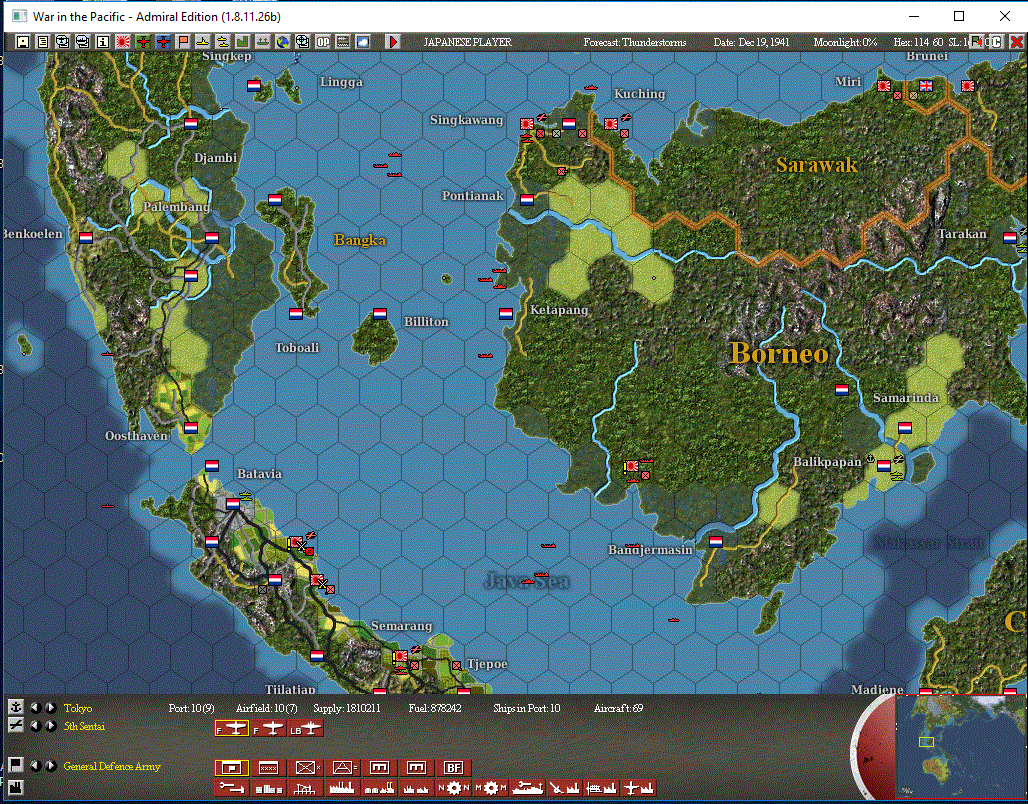Click the OP operations toolbar icon
The height and width of the screenshot is (804, 1028).
323,42
